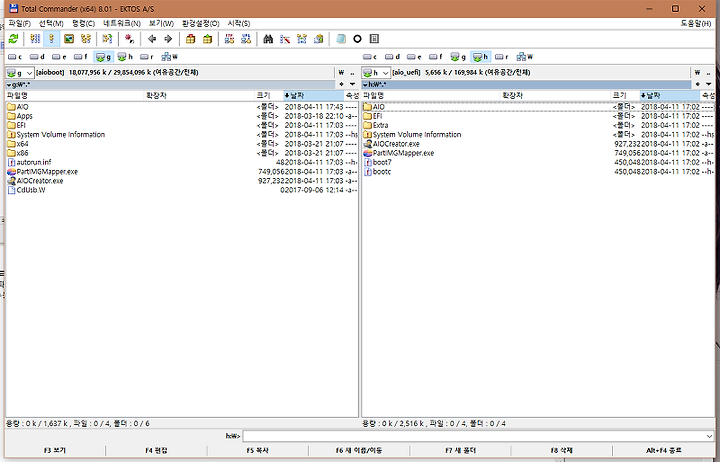Switch right panel to drive c
Viewport: 720px width, 462px height.
point(370,57)
